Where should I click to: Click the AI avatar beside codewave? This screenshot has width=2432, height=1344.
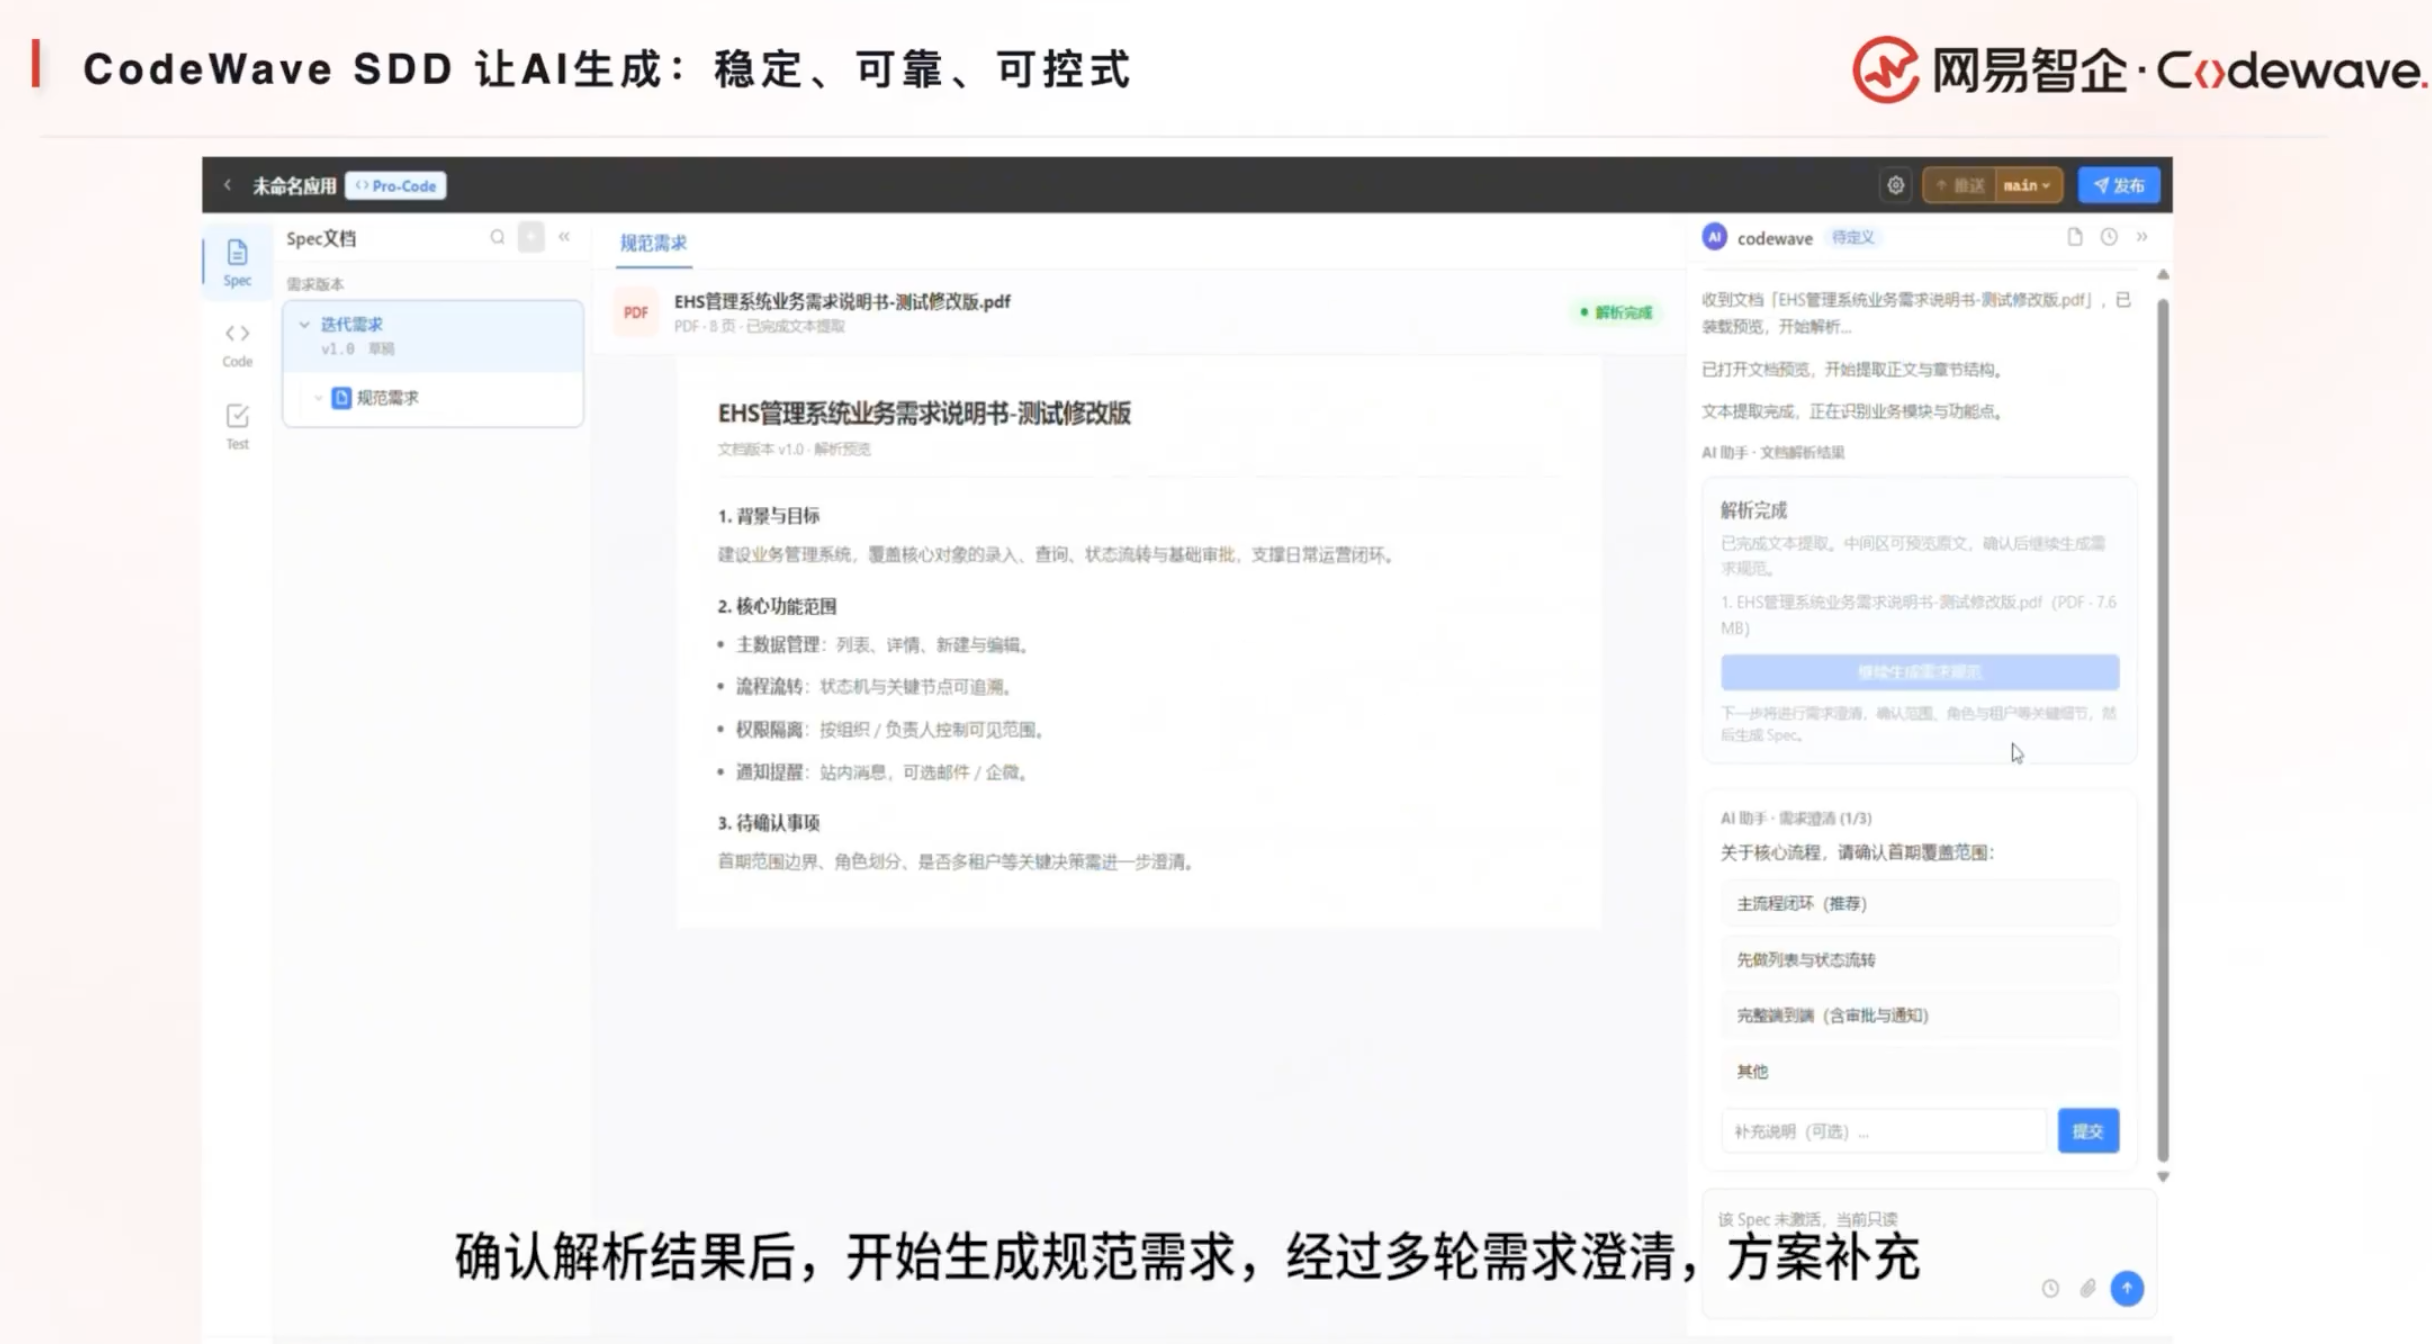click(1714, 237)
